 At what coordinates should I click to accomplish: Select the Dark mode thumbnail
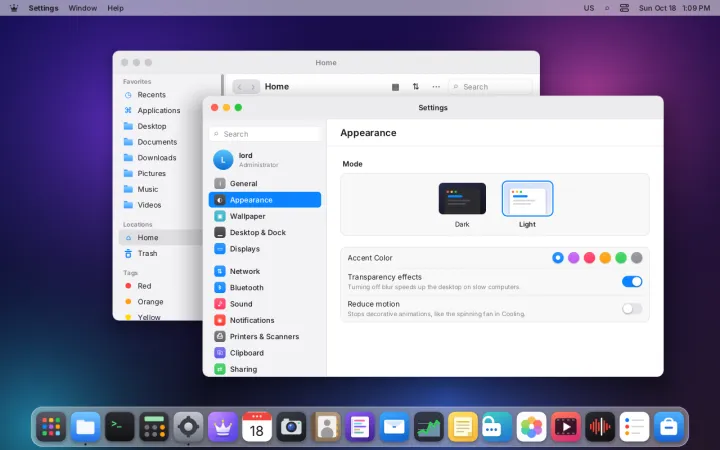point(462,198)
